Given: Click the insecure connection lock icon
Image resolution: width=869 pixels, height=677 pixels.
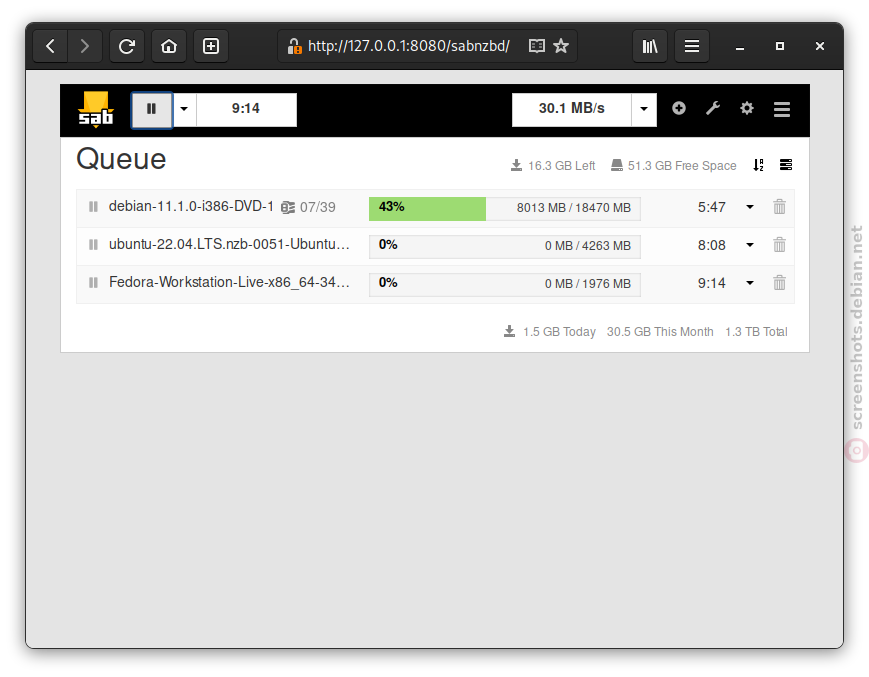Looking at the screenshot, I should (x=294, y=46).
